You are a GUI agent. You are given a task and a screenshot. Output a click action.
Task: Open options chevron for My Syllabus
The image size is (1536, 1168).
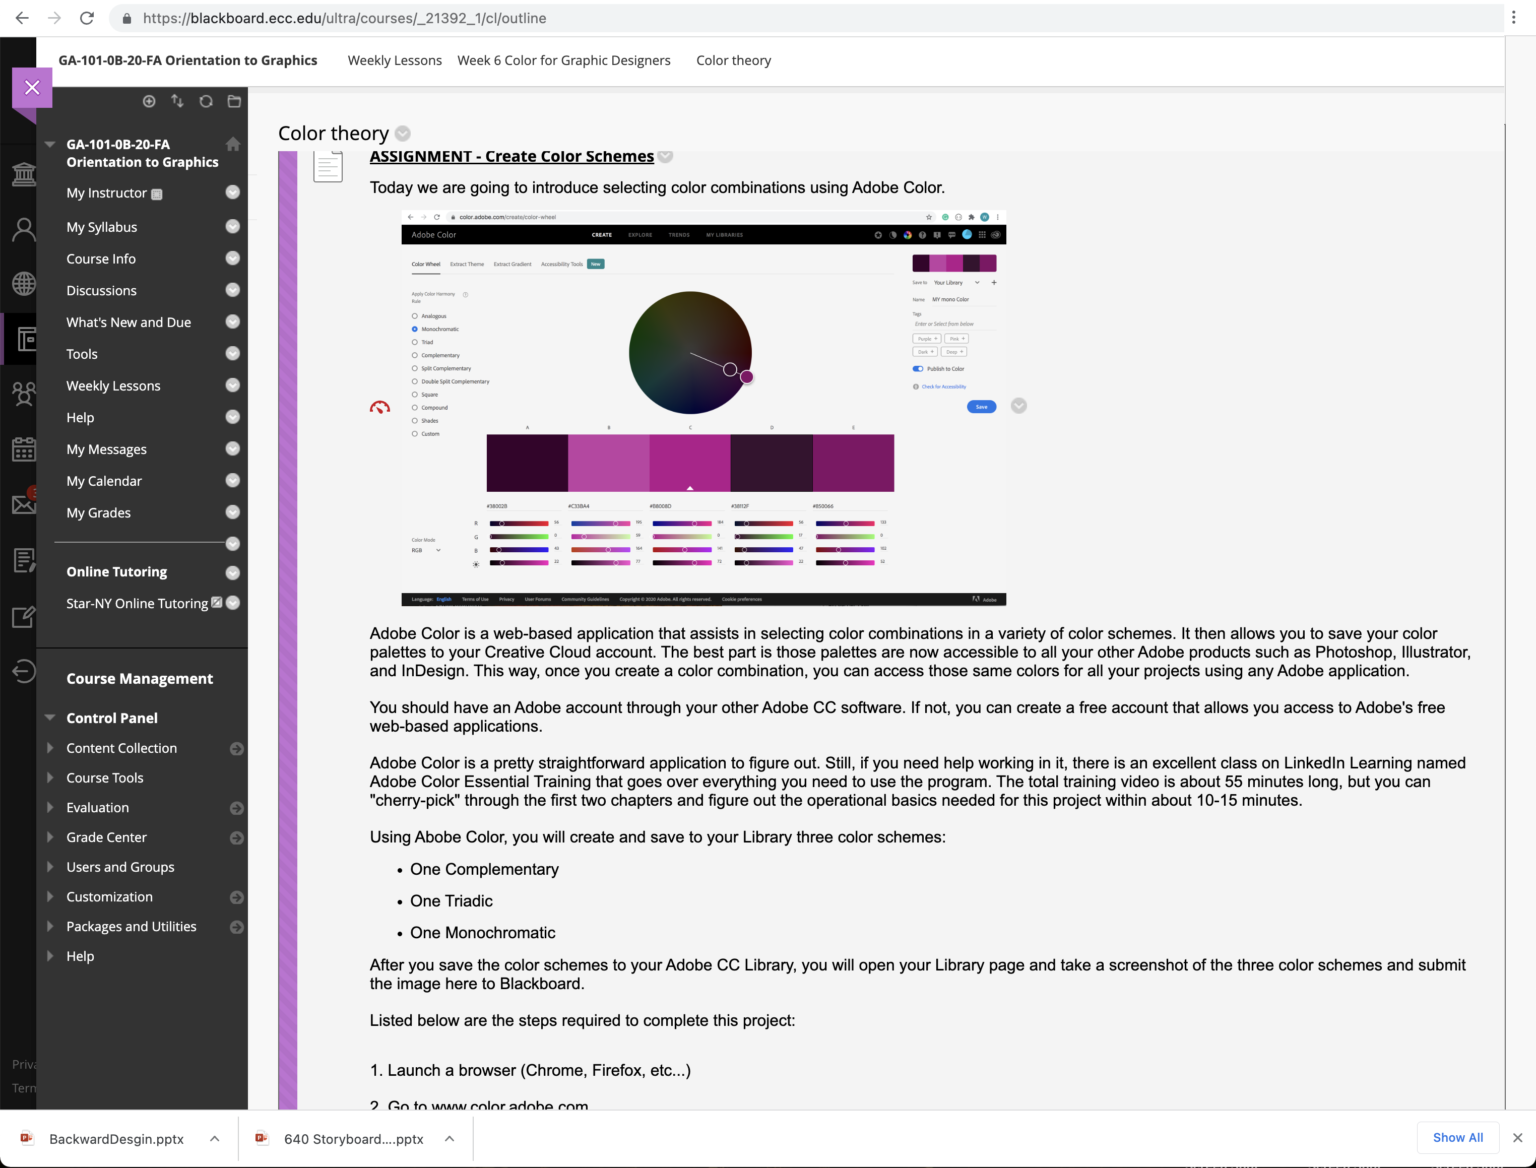pyautogui.click(x=233, y=227)
